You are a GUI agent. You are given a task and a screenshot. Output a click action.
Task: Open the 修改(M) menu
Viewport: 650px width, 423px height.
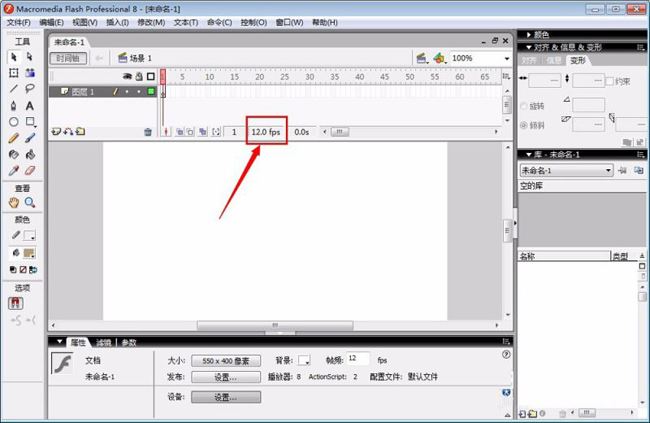151,22
